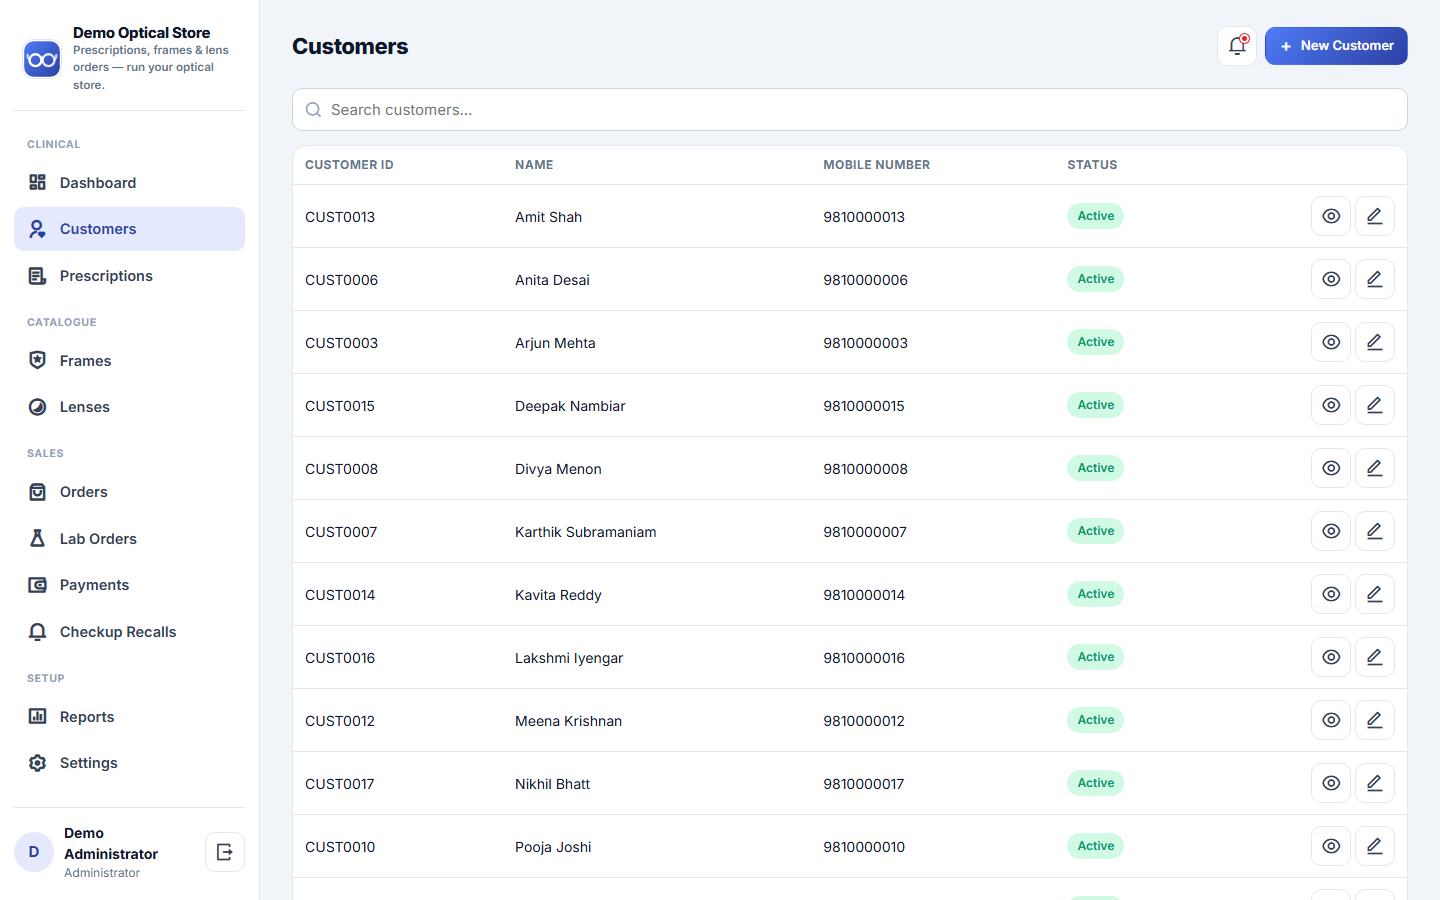This screenshot has height=900, width=1440.
Task: Edit customer Lakshmi Iyengar
Action: (1375, 657)
